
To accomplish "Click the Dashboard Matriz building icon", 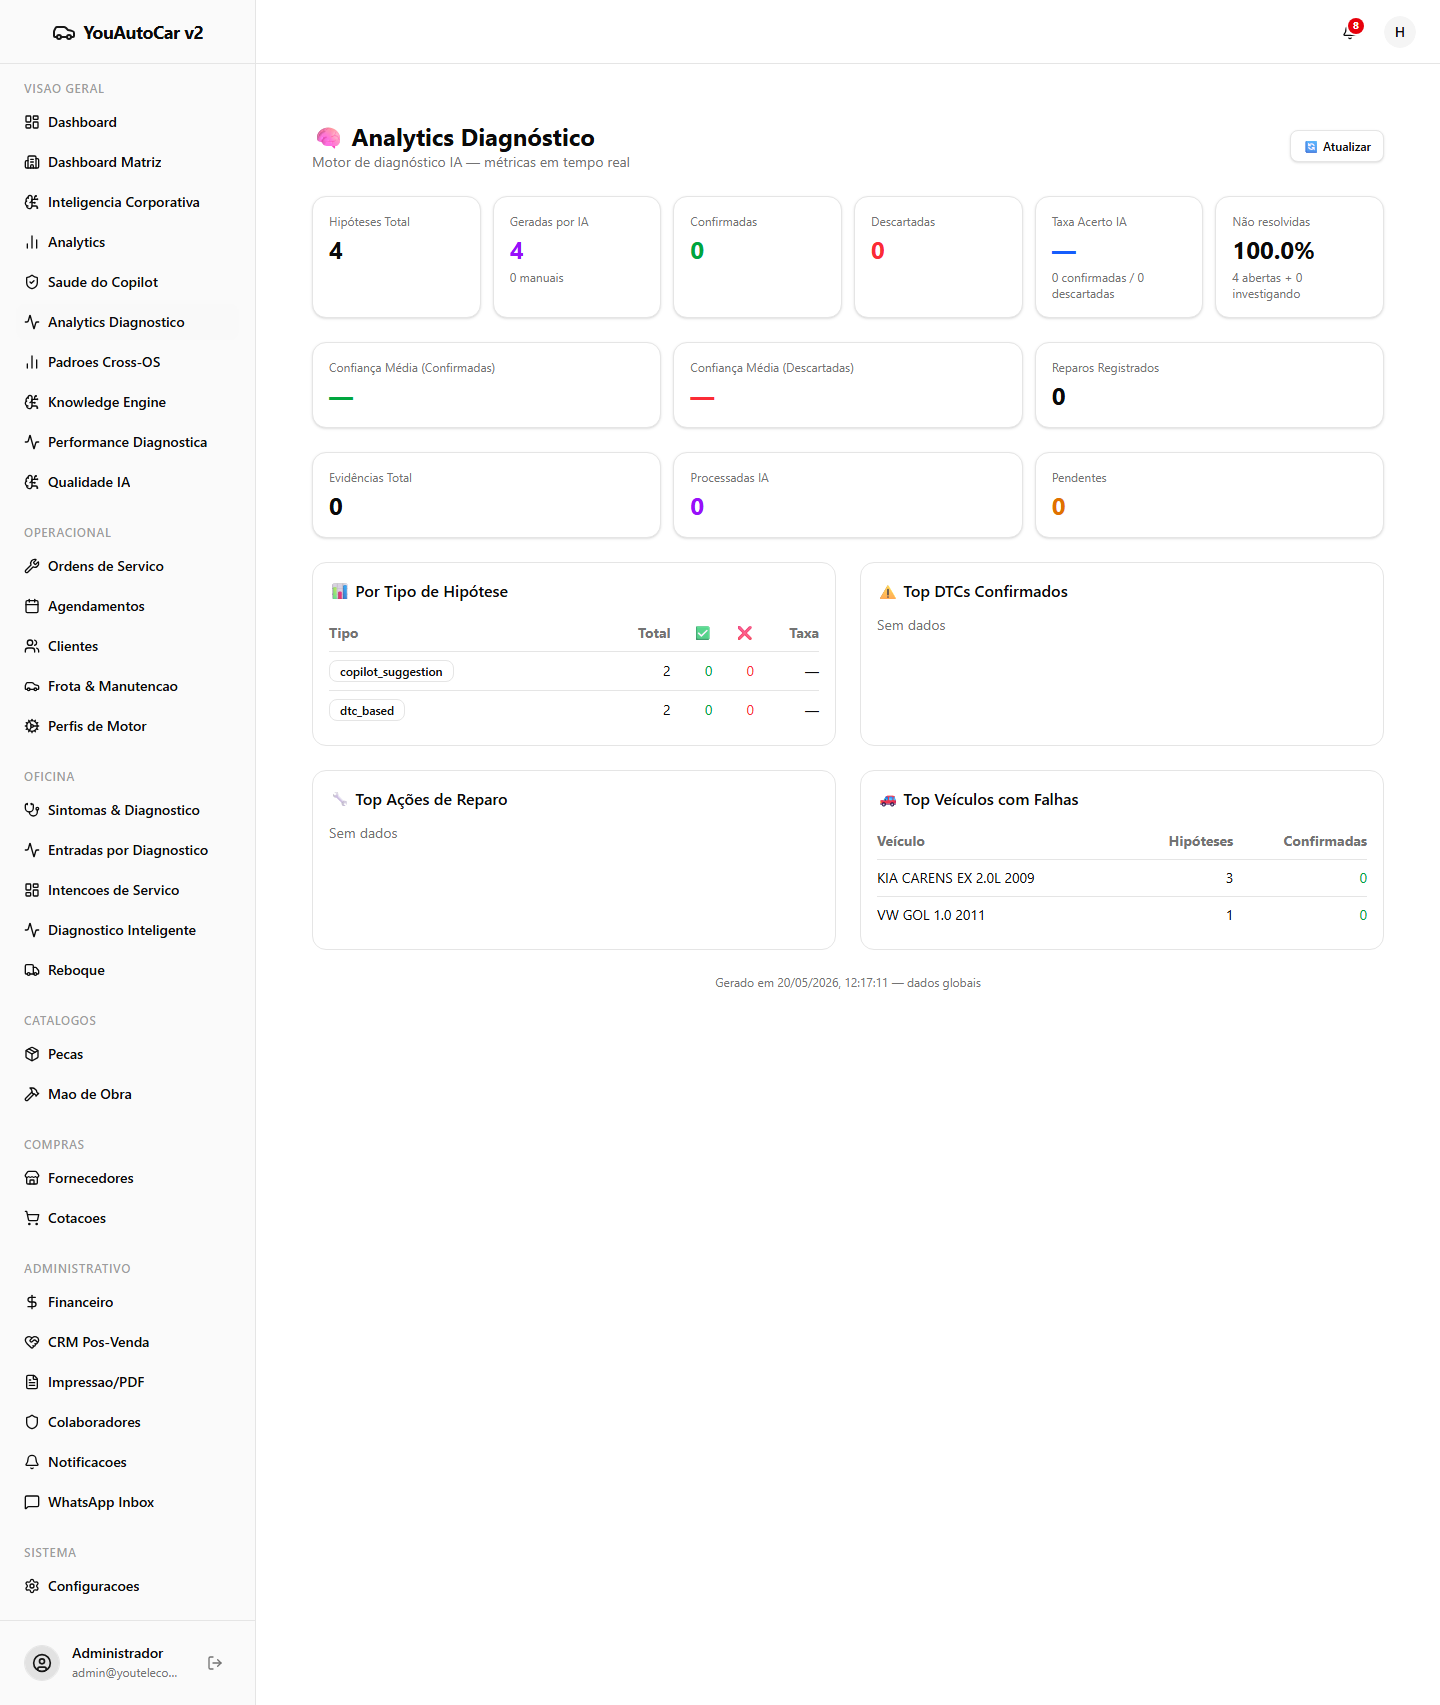I will (32, 162).
